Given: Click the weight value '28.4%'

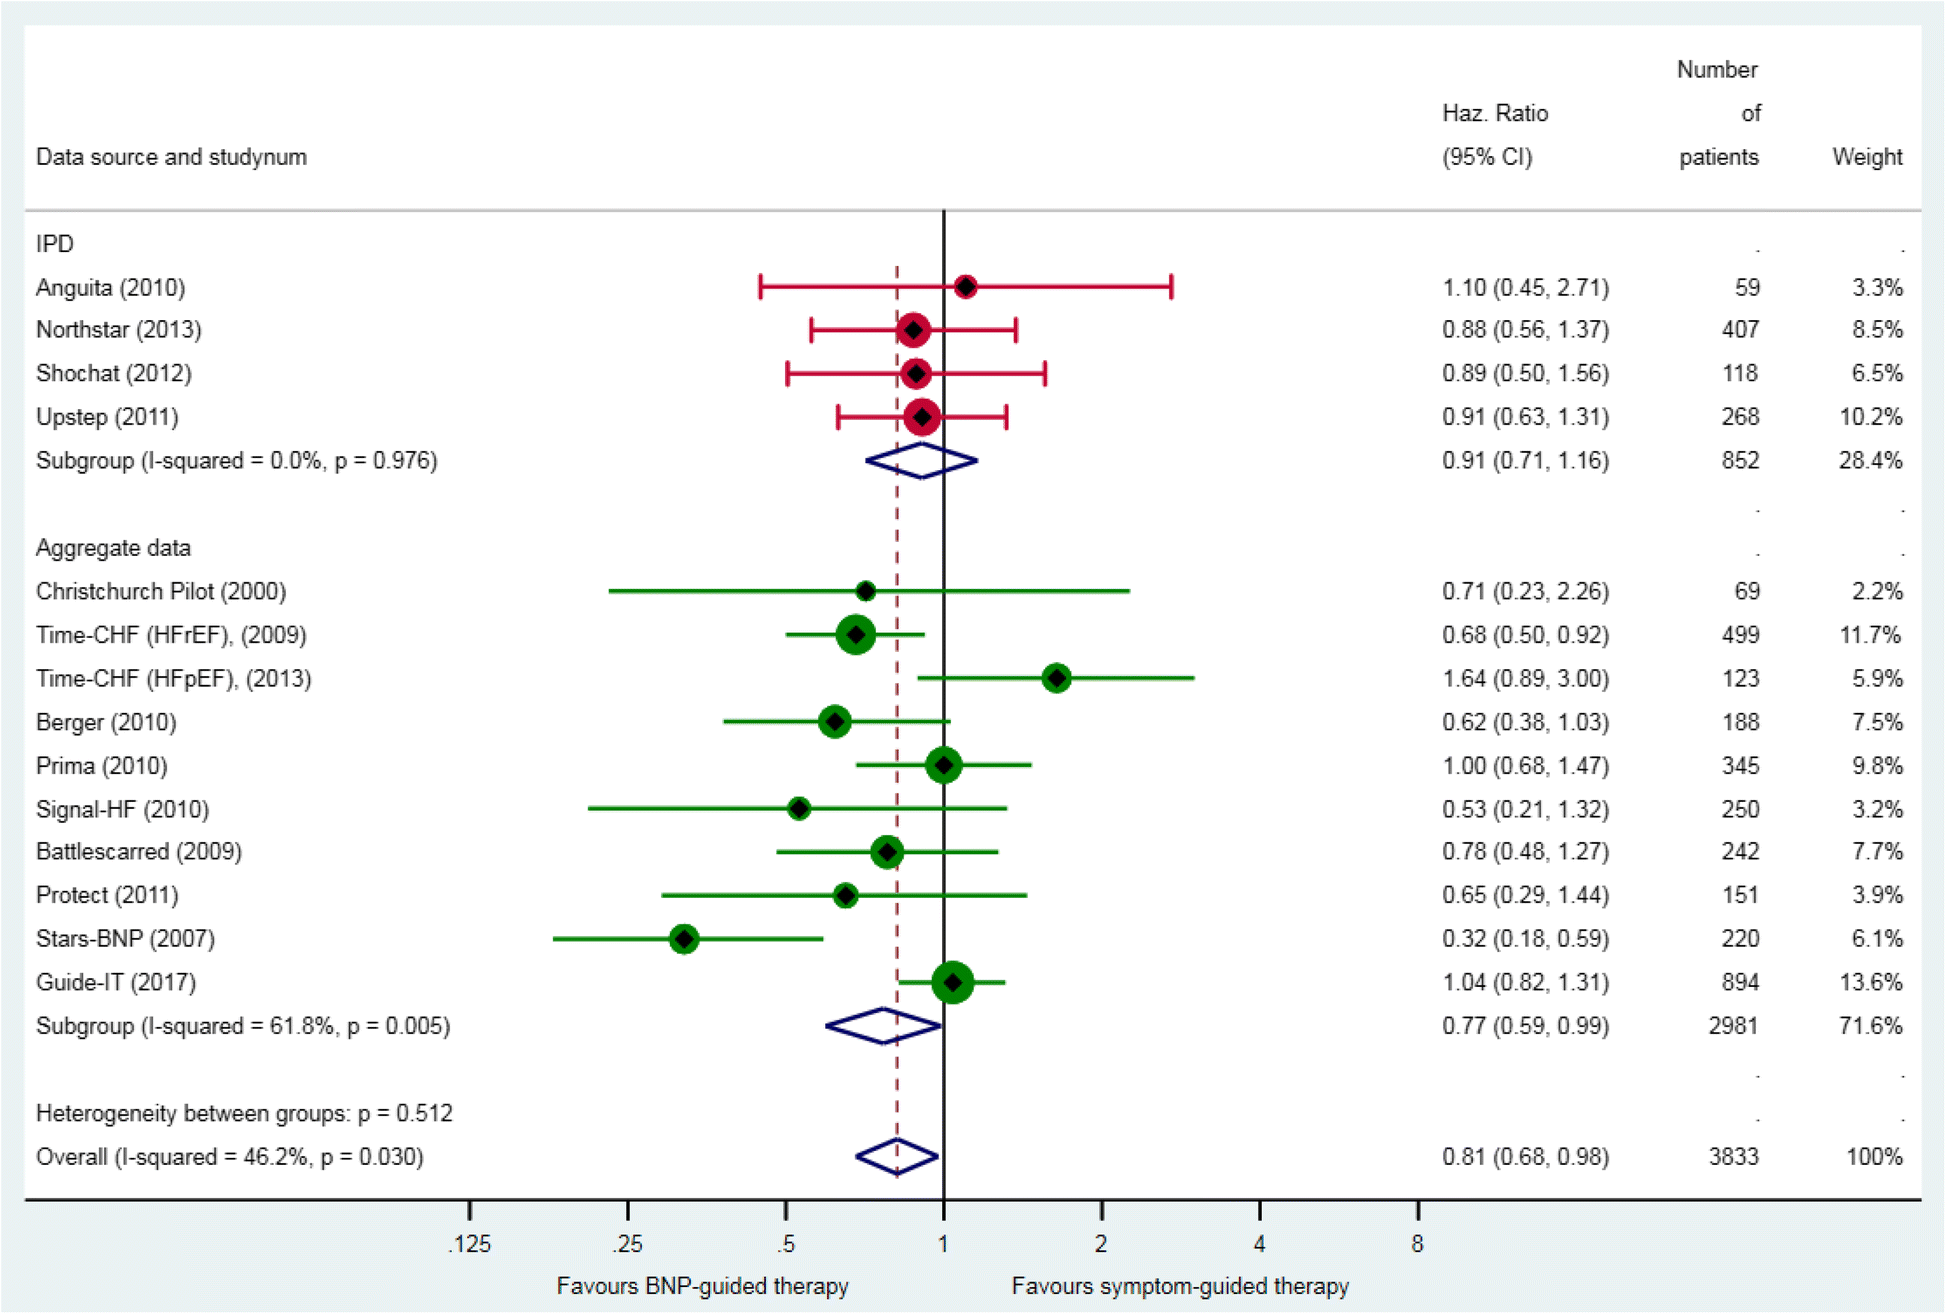Looking at the screenshot, I should point(1871,461).
